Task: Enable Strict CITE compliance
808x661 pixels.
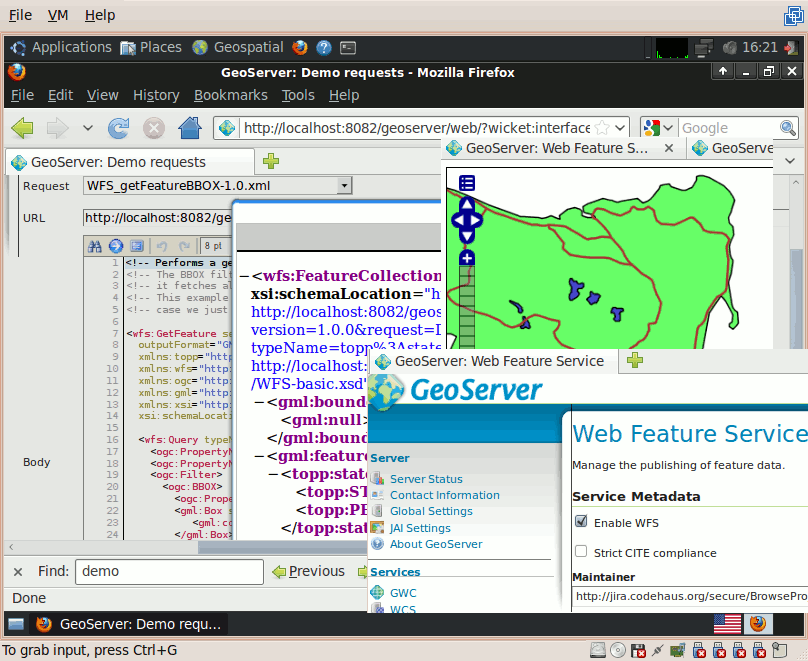Action: click(x=581, y=551)
